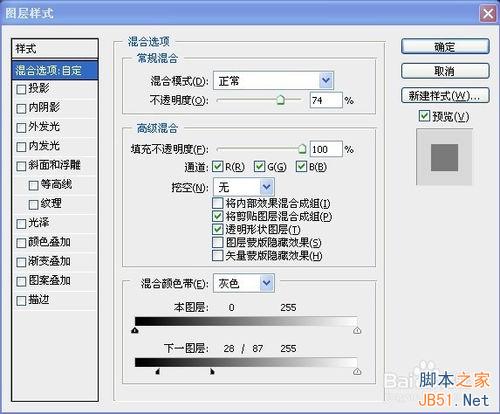Open the 混合颜色带 dropdown showing 灰色
This screenshot has height=414, width=500.
[x=244, y=283]
